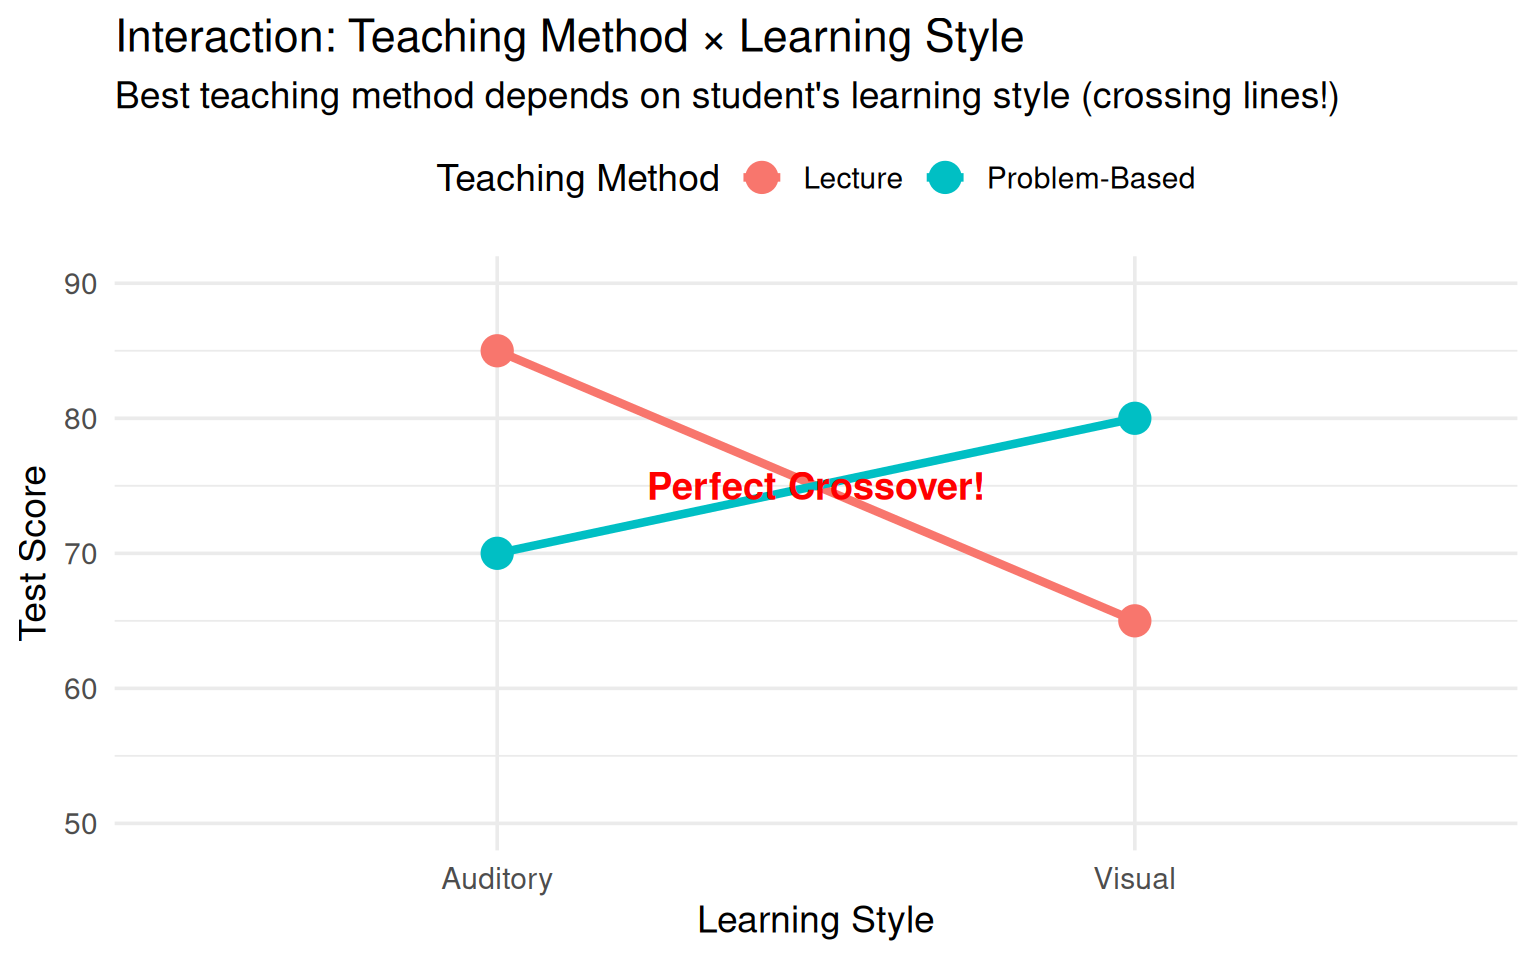
Task: Click the subtitle about crossing lines
Action: (726, 96)
